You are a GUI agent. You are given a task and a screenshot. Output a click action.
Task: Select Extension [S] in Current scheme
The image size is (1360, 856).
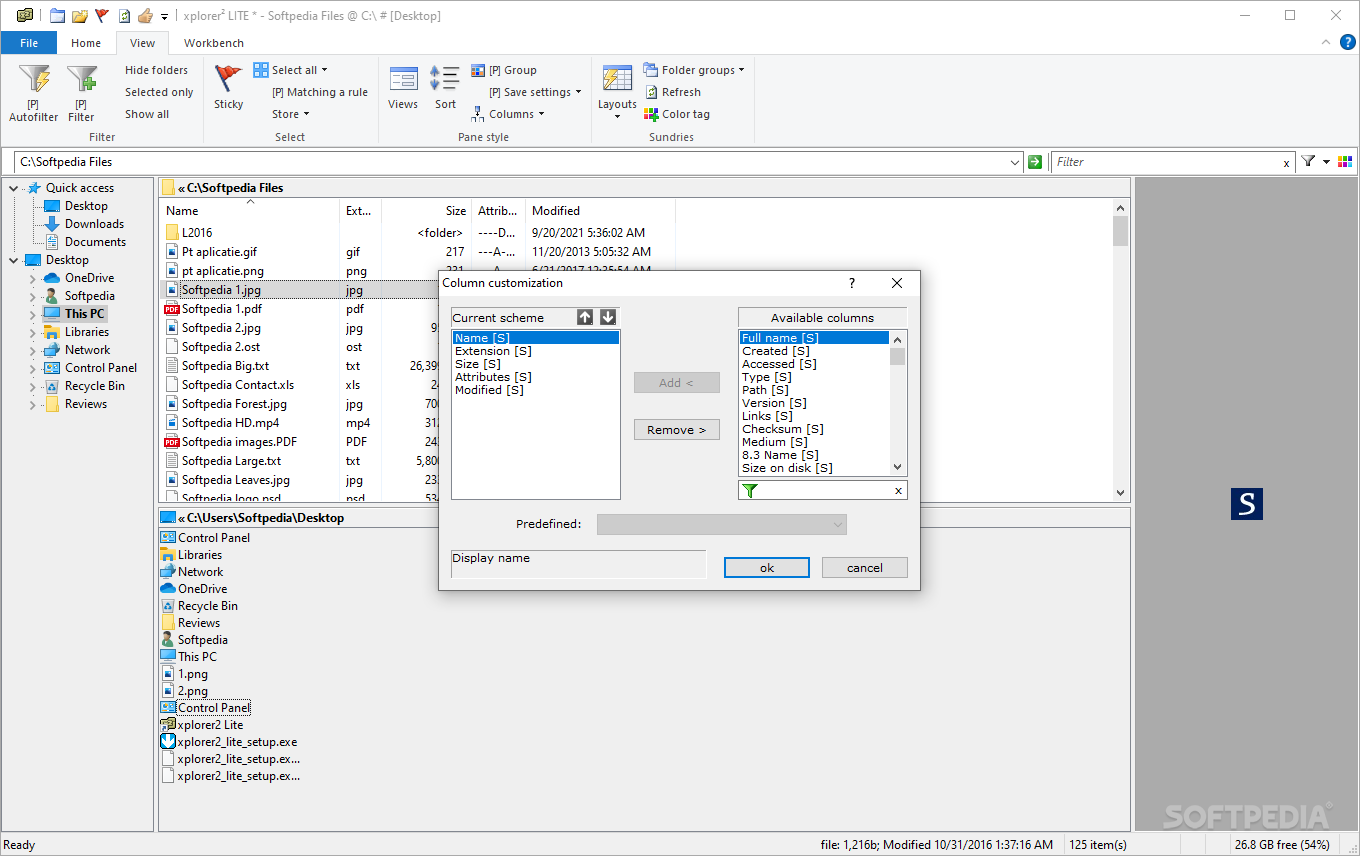tap(535, 351)
